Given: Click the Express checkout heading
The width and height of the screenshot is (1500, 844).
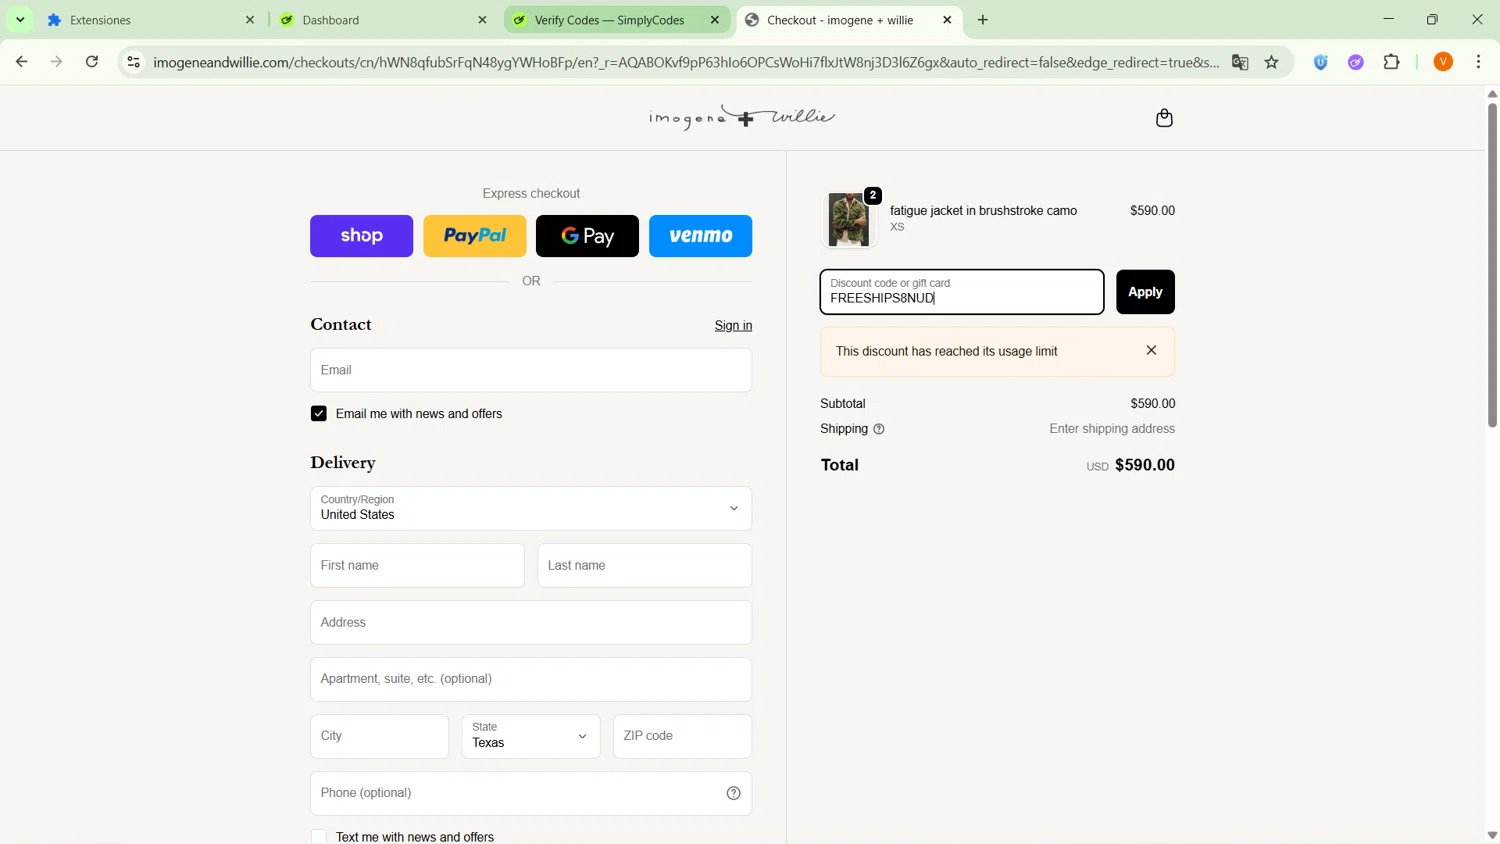Looking at the screenshot, I should click(x=531, y=194).
